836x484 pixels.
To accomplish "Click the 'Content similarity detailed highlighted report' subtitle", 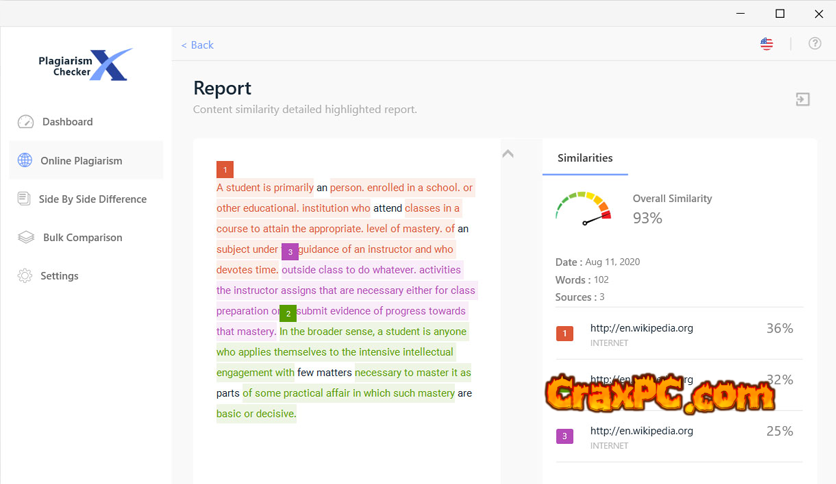I will click(305, 109).
